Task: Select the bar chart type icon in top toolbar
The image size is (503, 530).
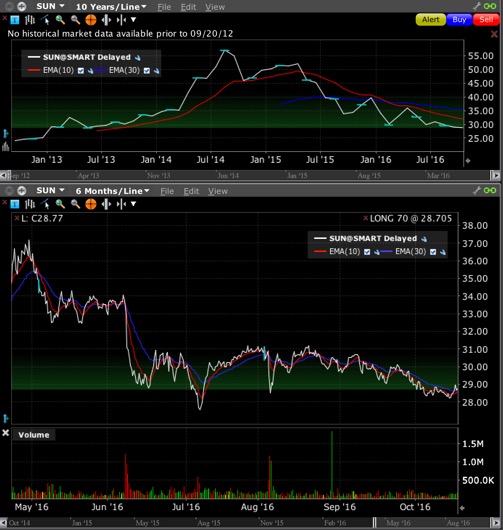Action: [x=29, y=20]
